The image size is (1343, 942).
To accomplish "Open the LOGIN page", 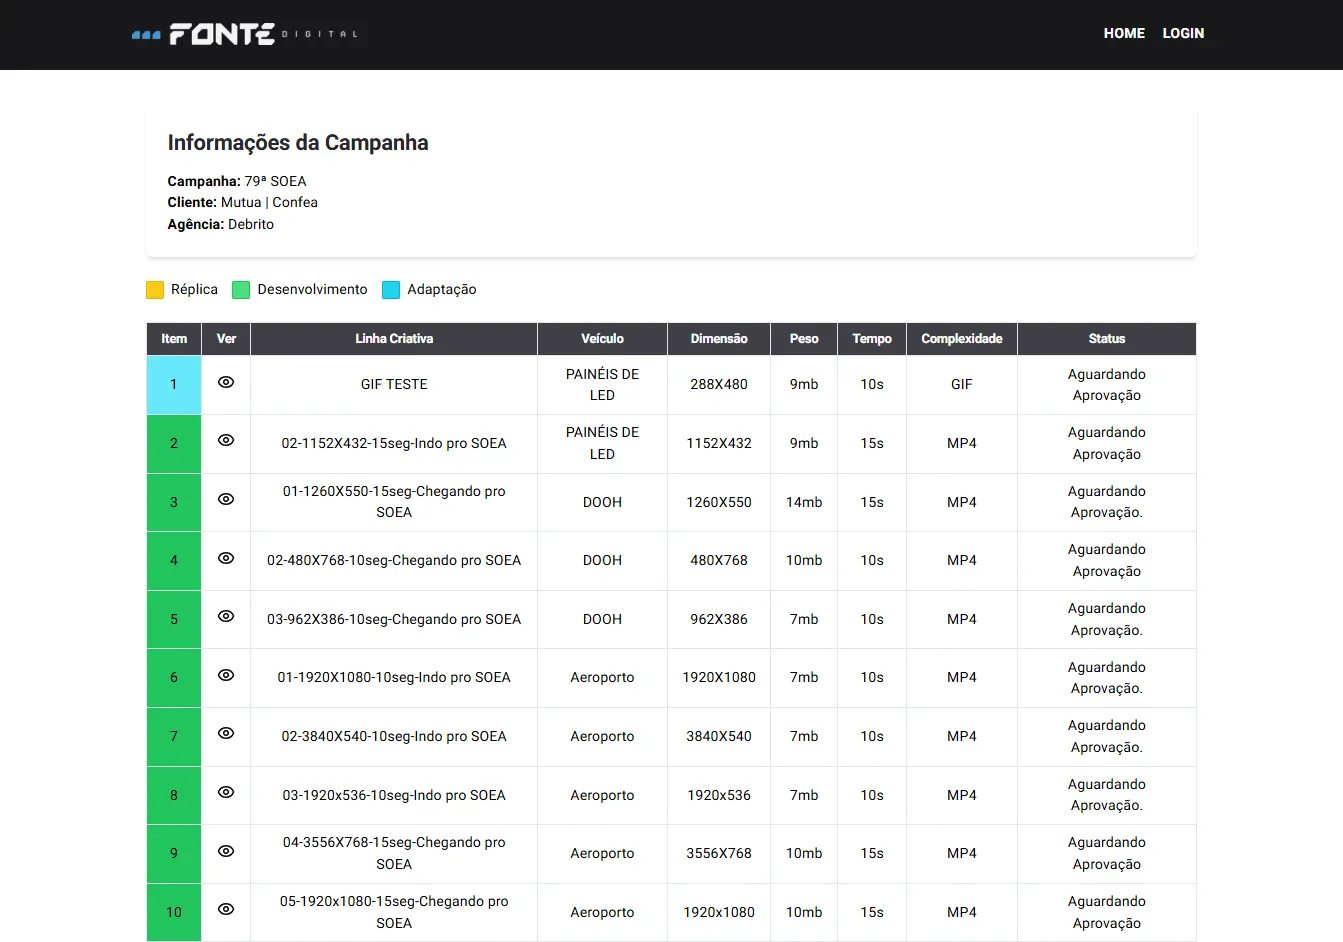I will (x=1183, y=33).
